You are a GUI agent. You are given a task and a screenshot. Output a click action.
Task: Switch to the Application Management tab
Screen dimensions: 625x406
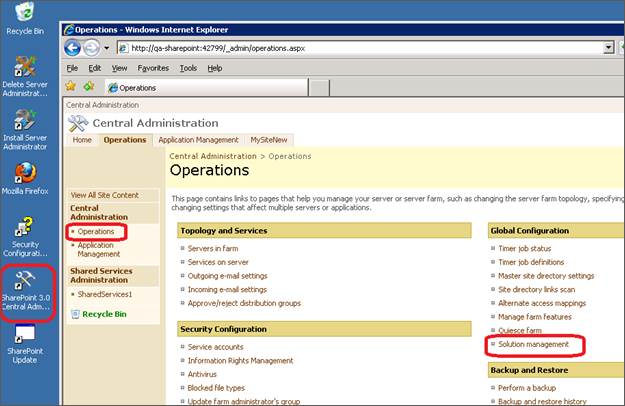click(198, 140)
